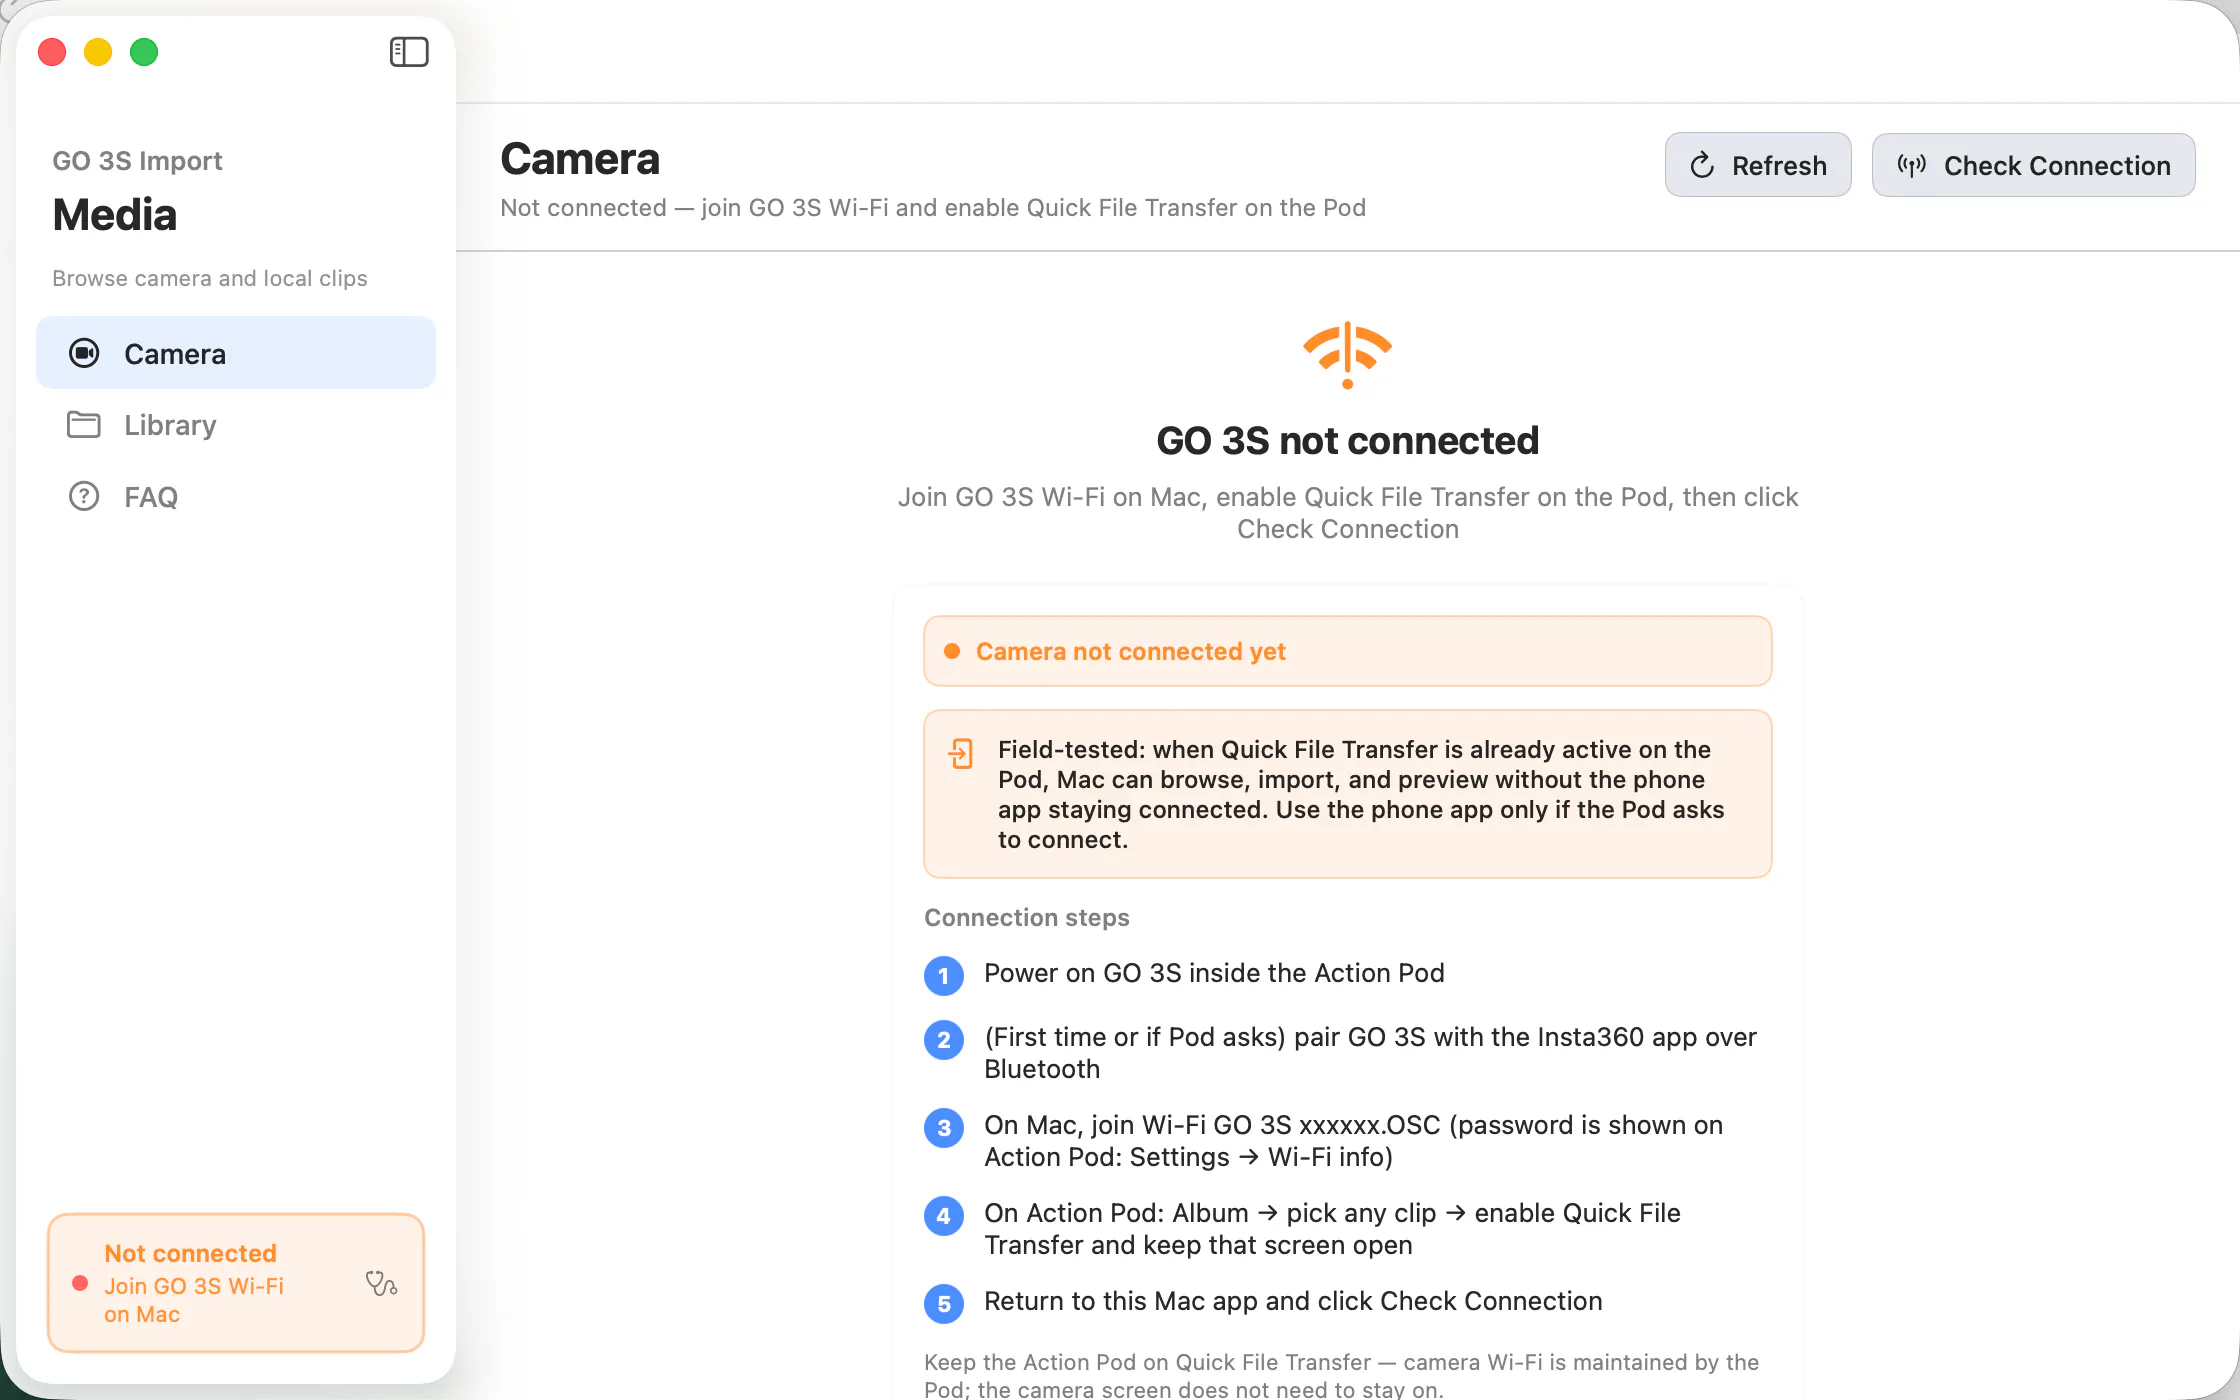Zoom the window with the green button
Viewport: 2240px width, 1400px height.
point(144,52)
